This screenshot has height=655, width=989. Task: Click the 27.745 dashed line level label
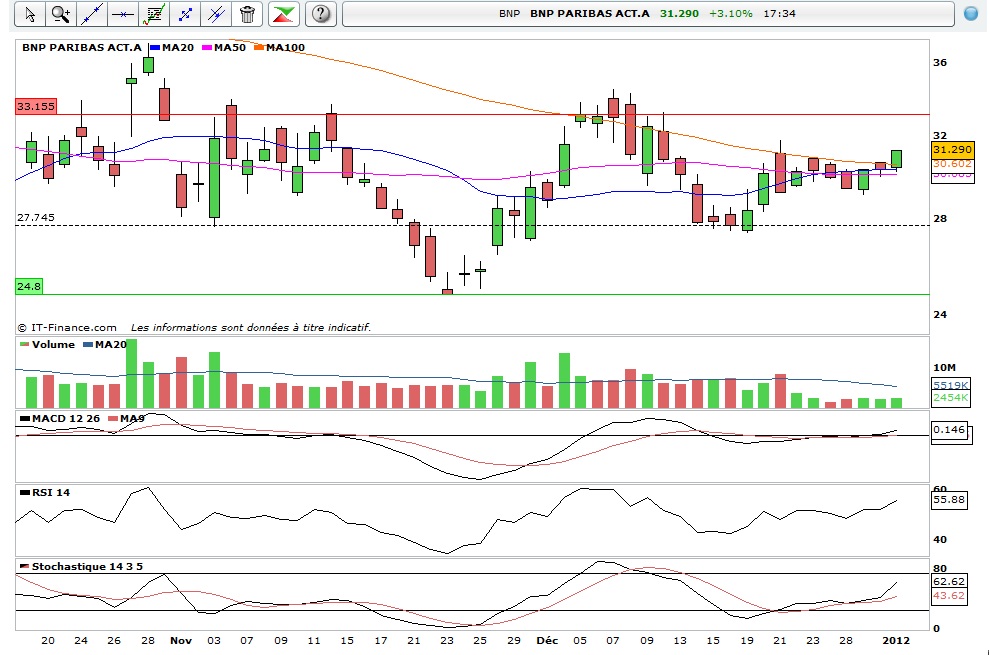[36, 218]
